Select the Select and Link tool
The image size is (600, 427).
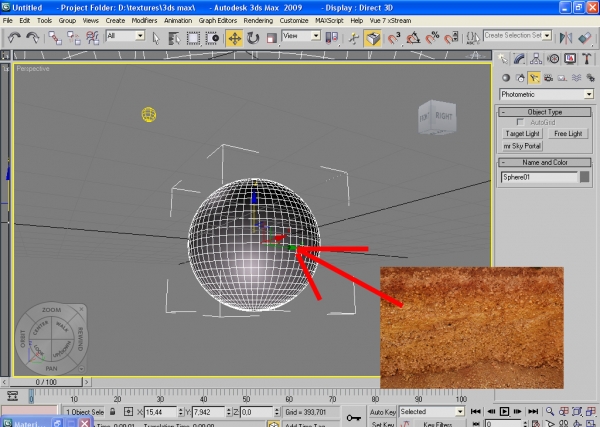[x=55, y=38]
